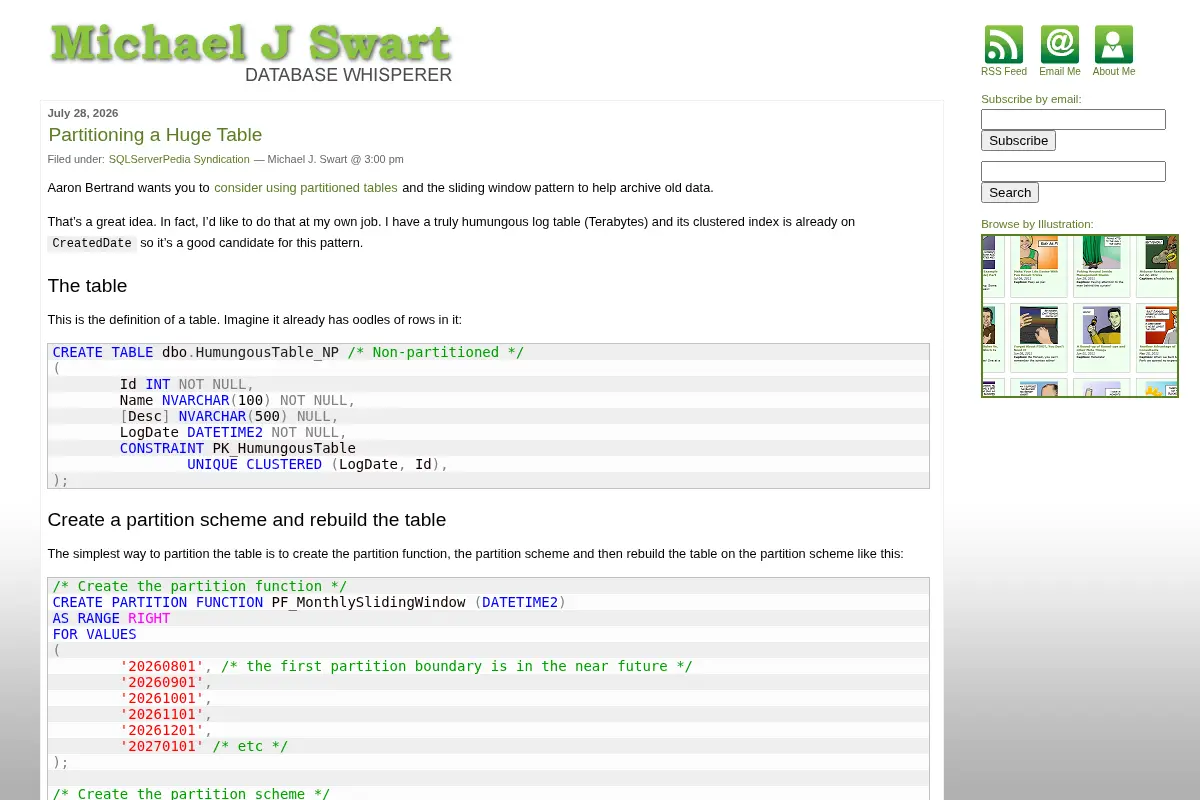The image size is (1200, 800).
Task: Click the 'DATABASE WHISPERER' tagline
Action: click(x=349, y=75)
